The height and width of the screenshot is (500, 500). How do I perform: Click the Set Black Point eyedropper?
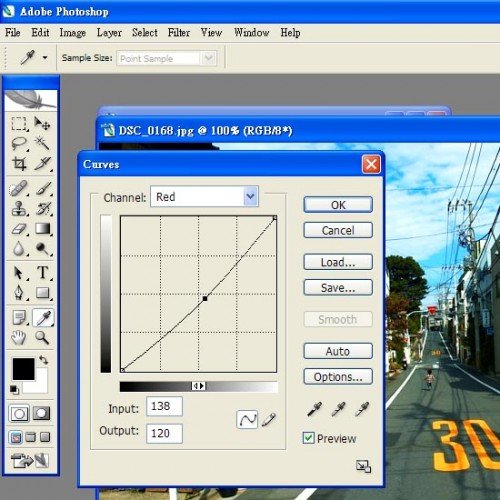pos(314,409)
